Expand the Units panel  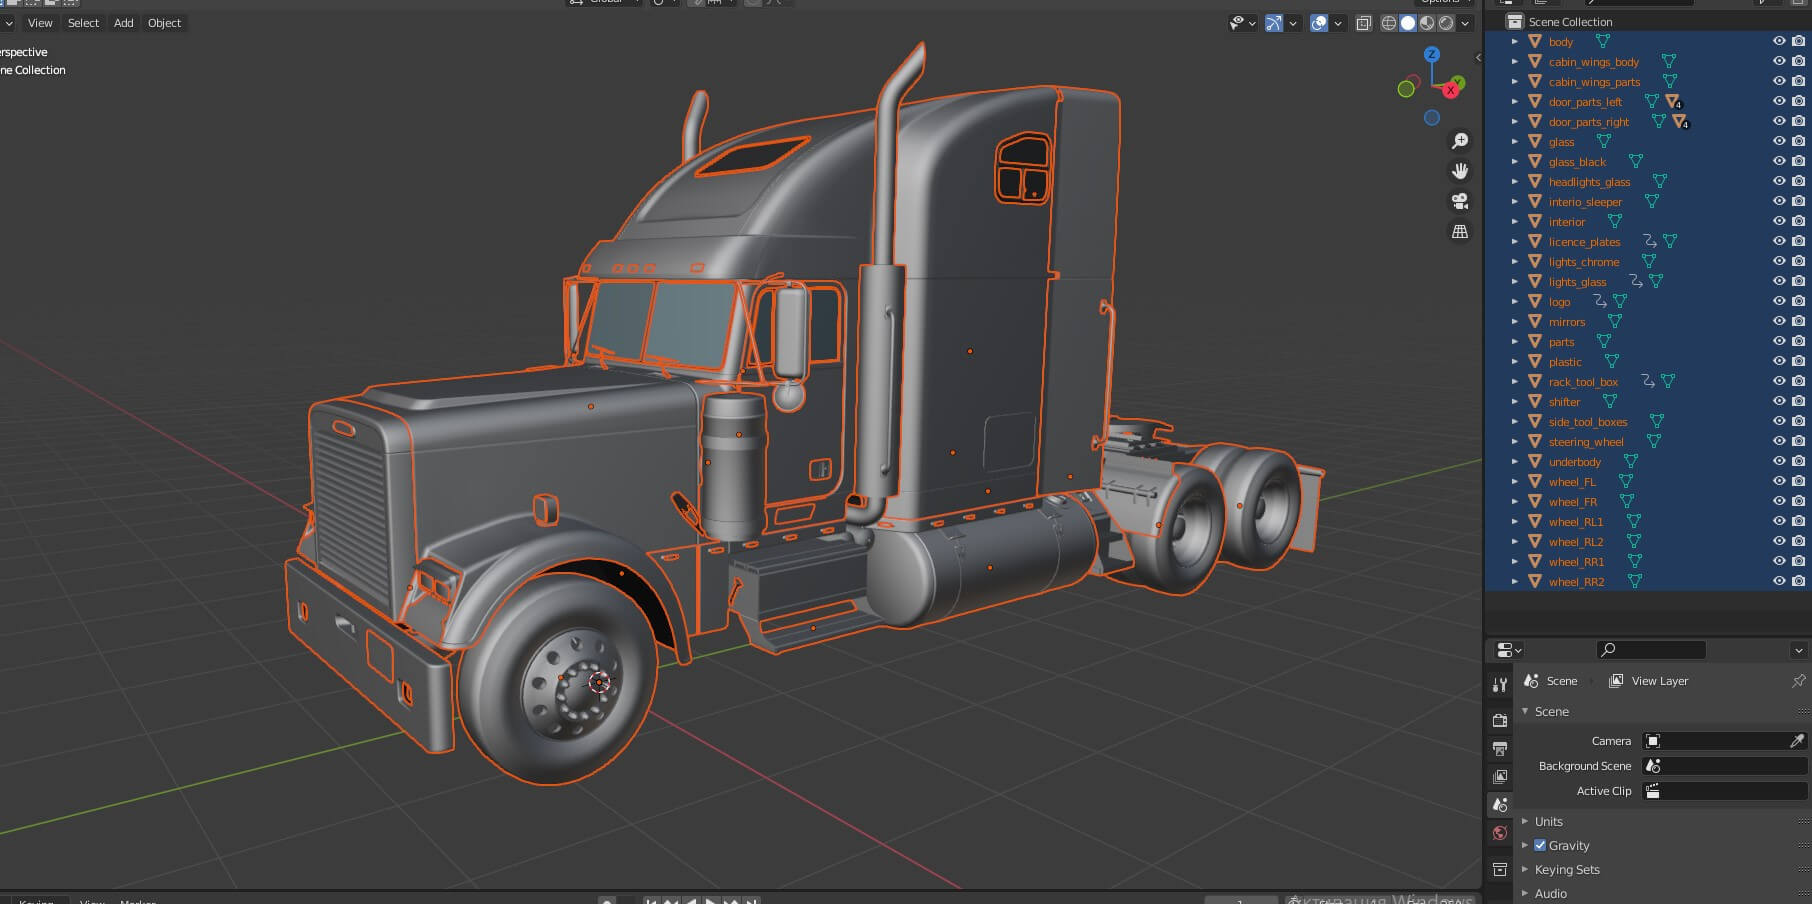(x=1525, y=821)
